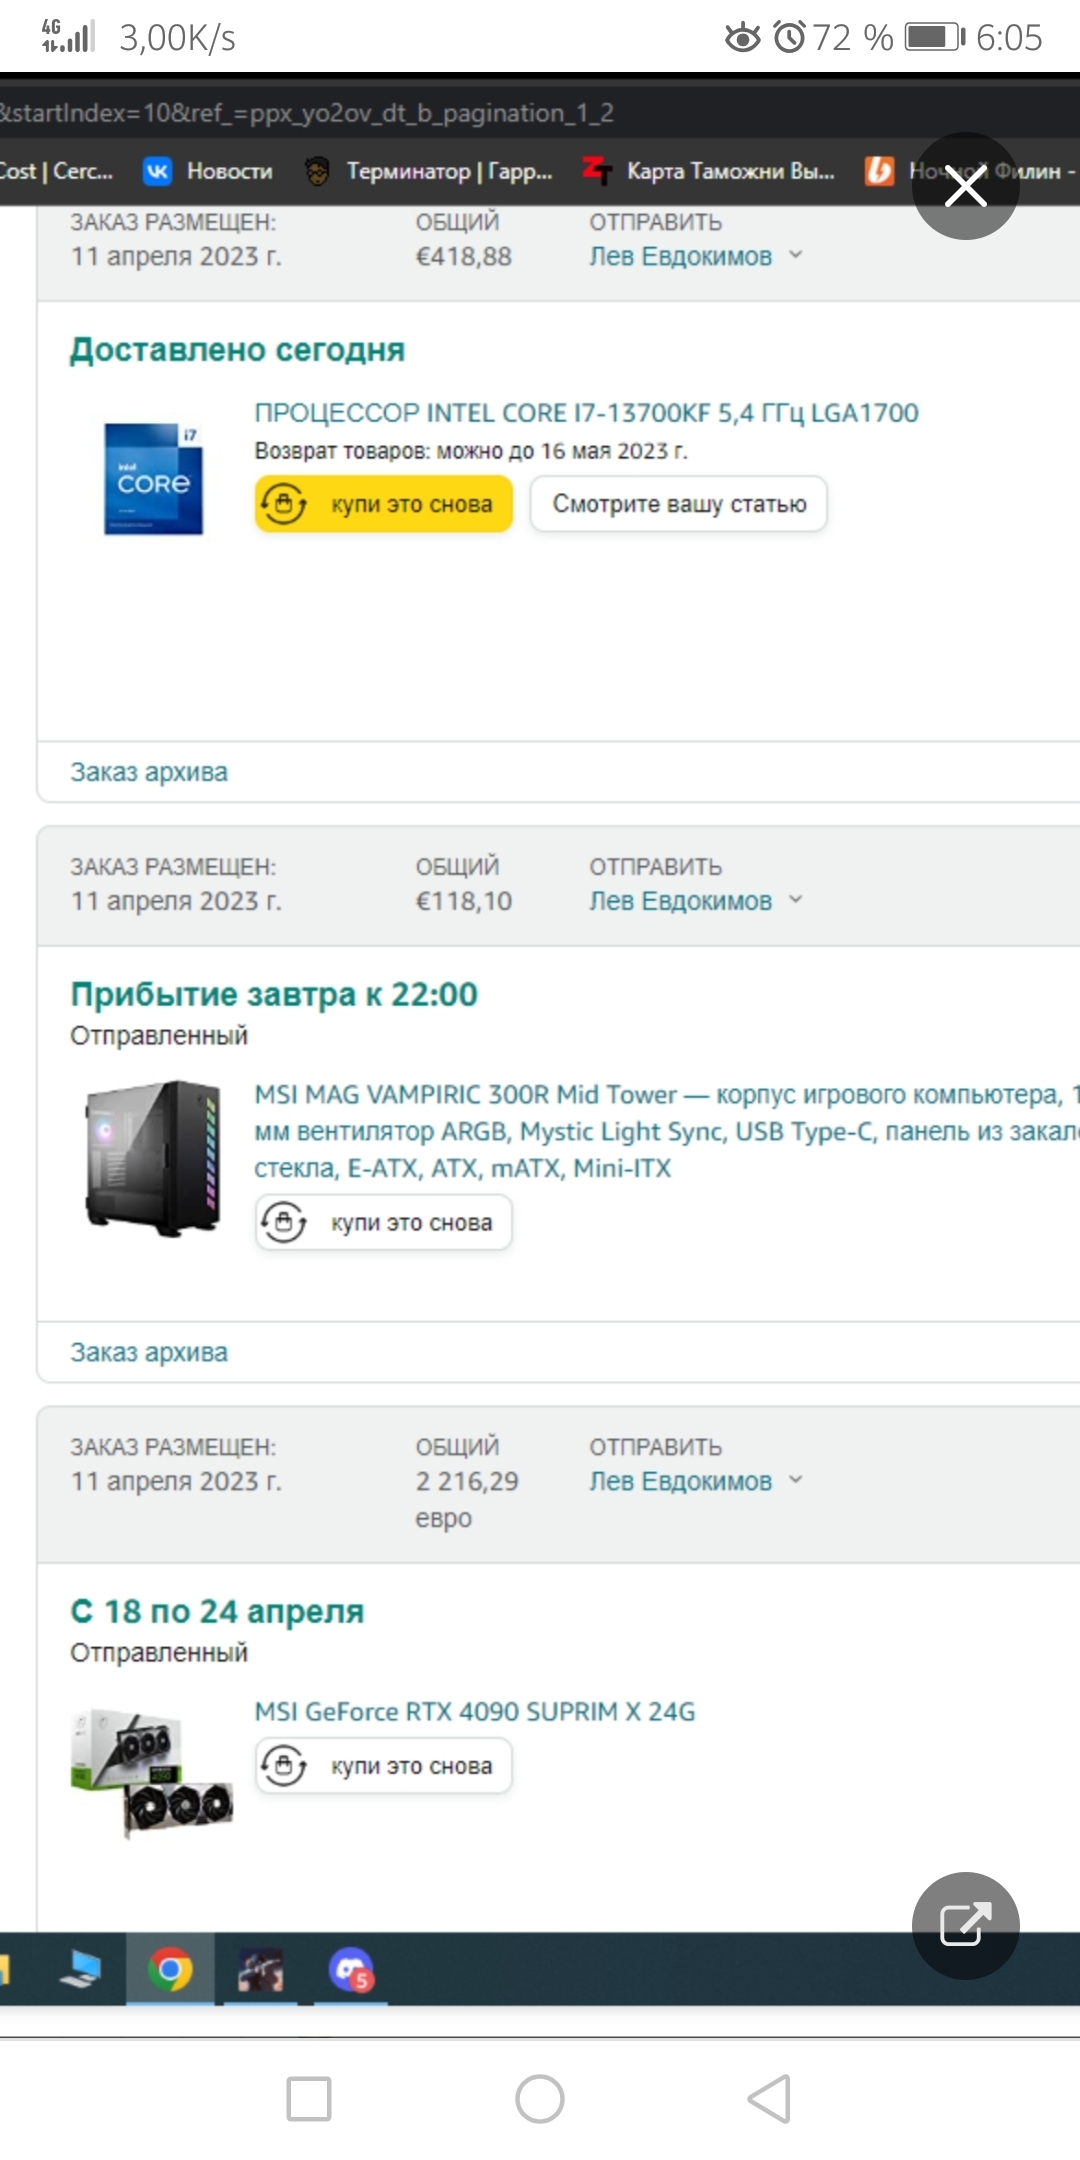This screenshot has width=1080, height=2160.
Task: Close the image viewer with X button
Action: 965,186
